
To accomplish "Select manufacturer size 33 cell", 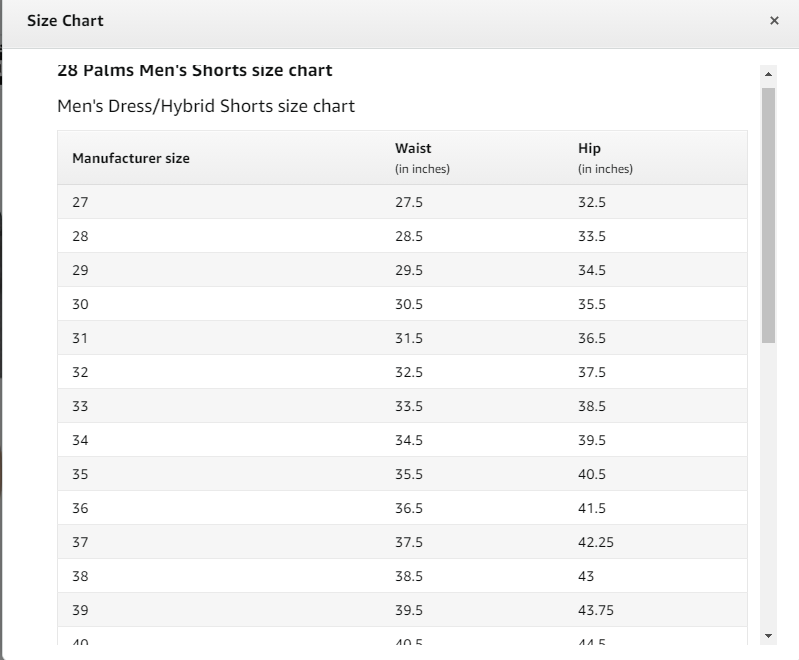I will tap(81, 406).
